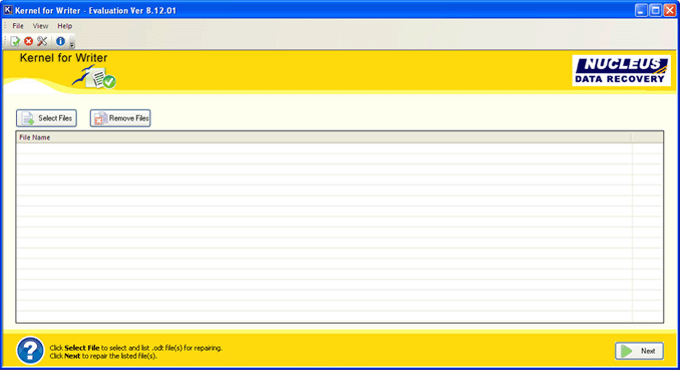
Task: Open the Help menu
Action: coord(65,26)
